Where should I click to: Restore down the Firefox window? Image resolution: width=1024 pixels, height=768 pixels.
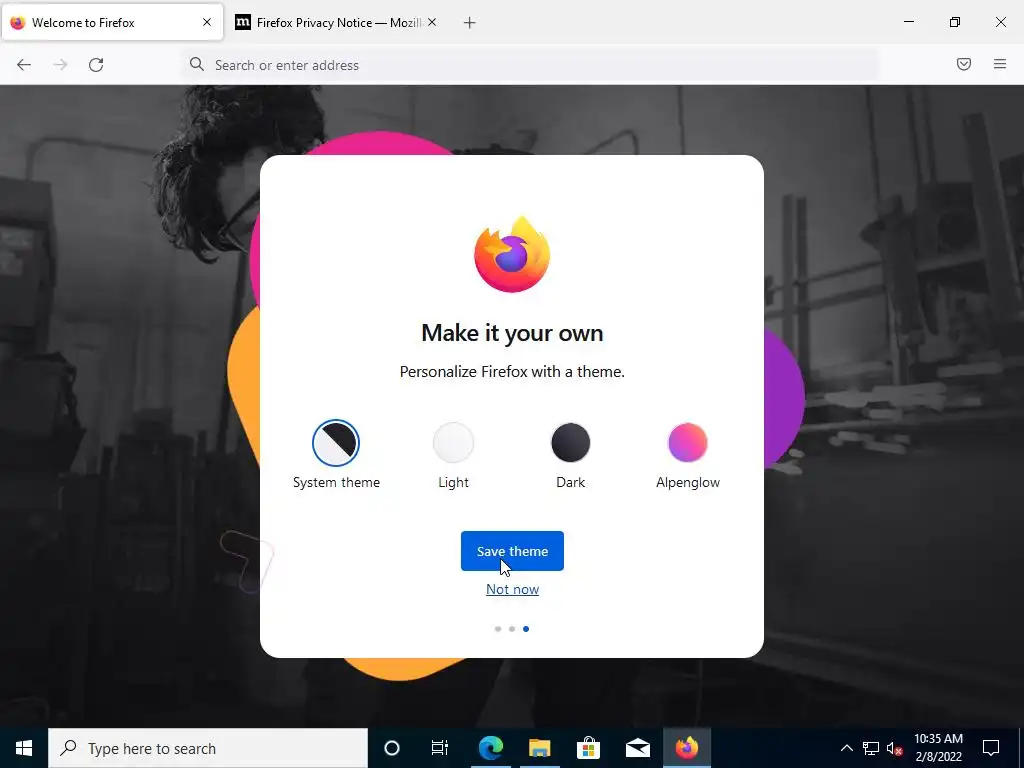tap(955, 22)
